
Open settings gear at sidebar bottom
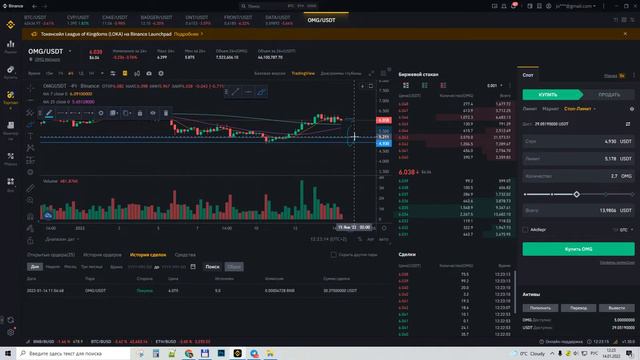pos(11,332)
